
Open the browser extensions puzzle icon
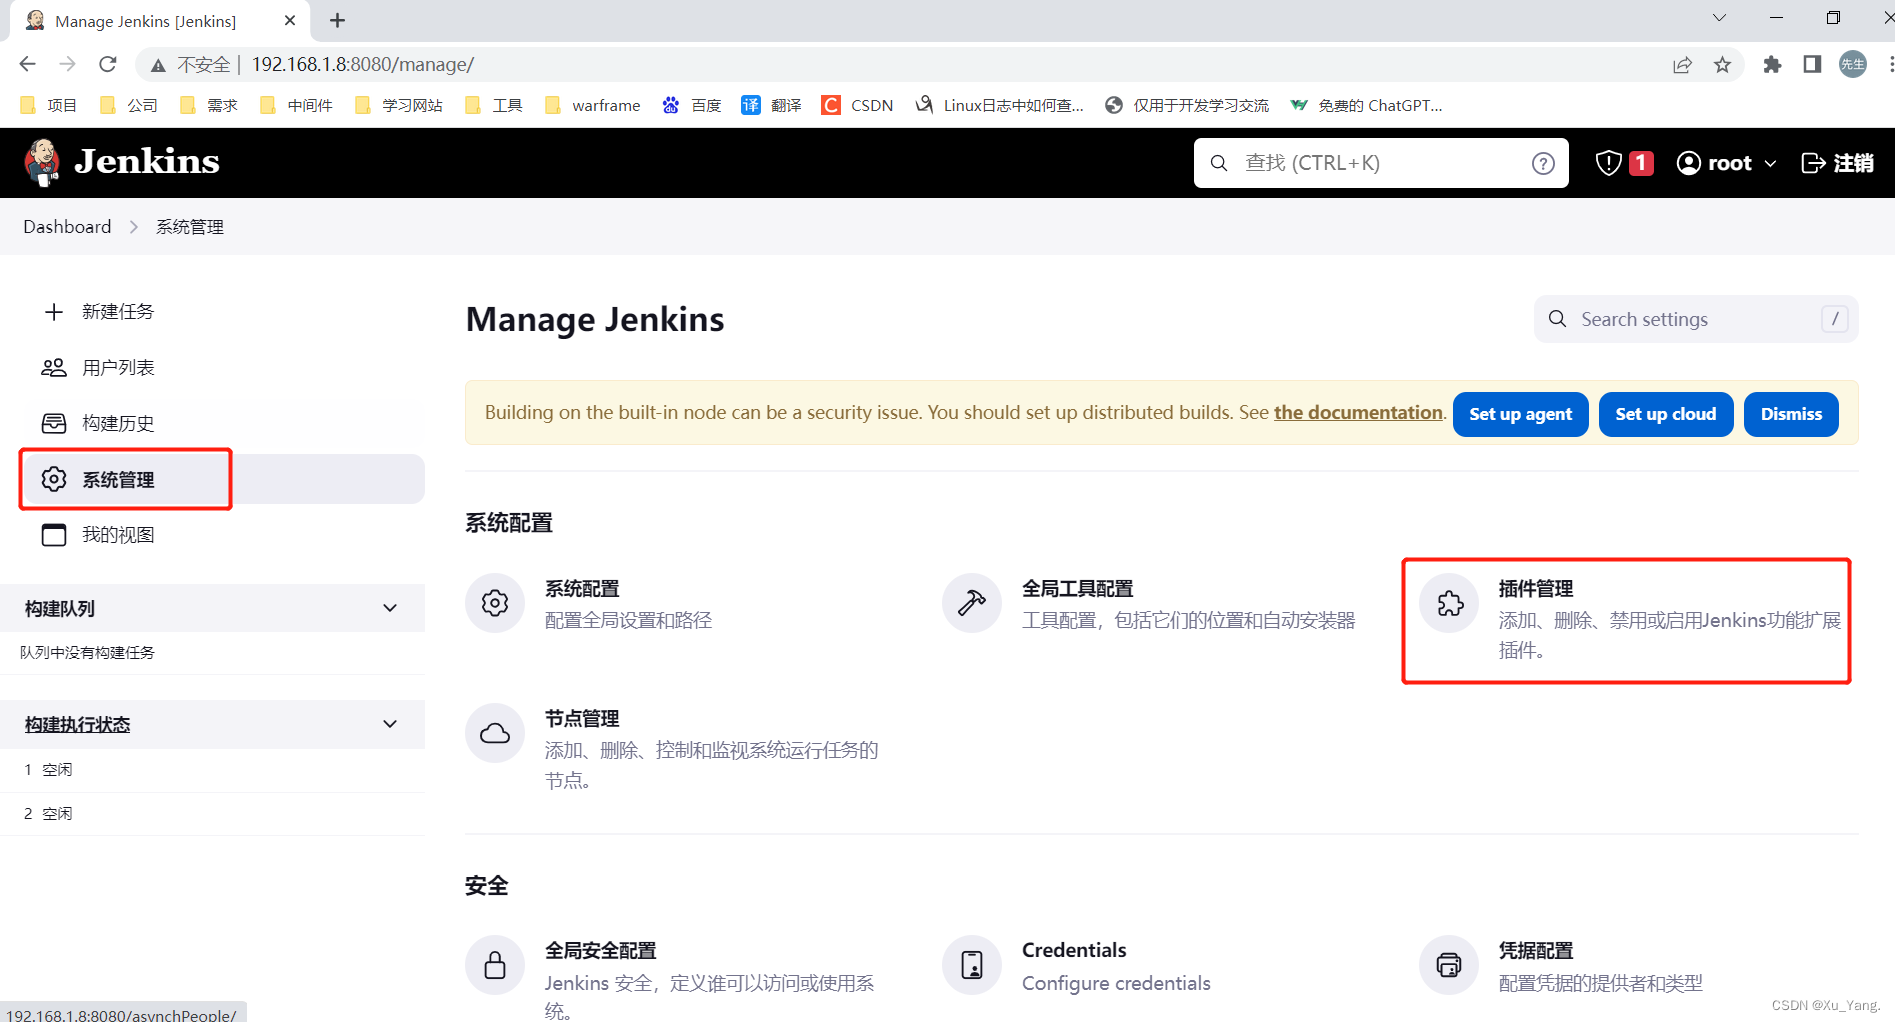click(x=1772, y=65)
